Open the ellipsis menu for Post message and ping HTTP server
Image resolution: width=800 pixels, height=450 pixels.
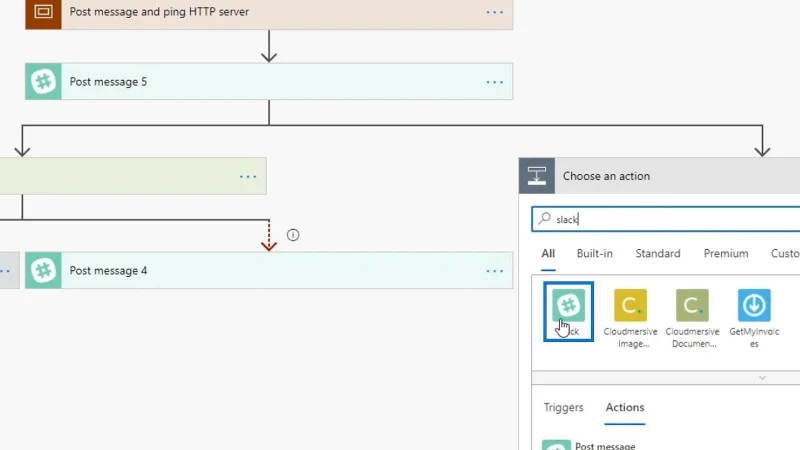point(494,12)
